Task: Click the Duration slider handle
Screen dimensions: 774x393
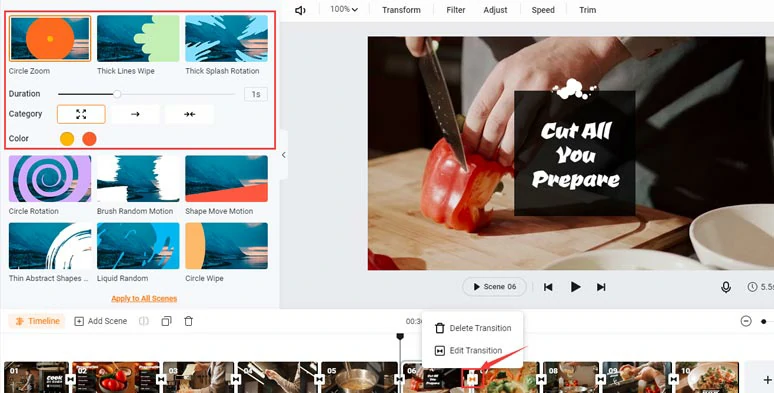Action: [x=117, y=94]
